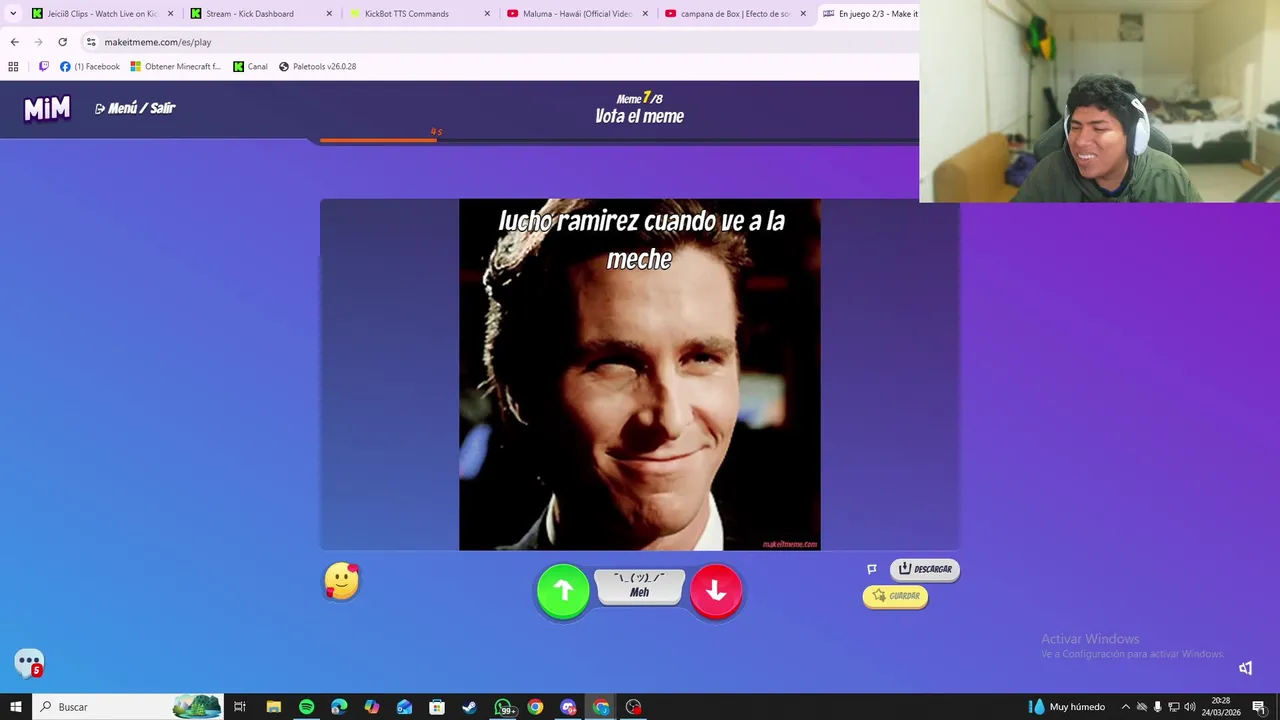Close the KickBot TTS Commands tab

[x=487, y=14]
